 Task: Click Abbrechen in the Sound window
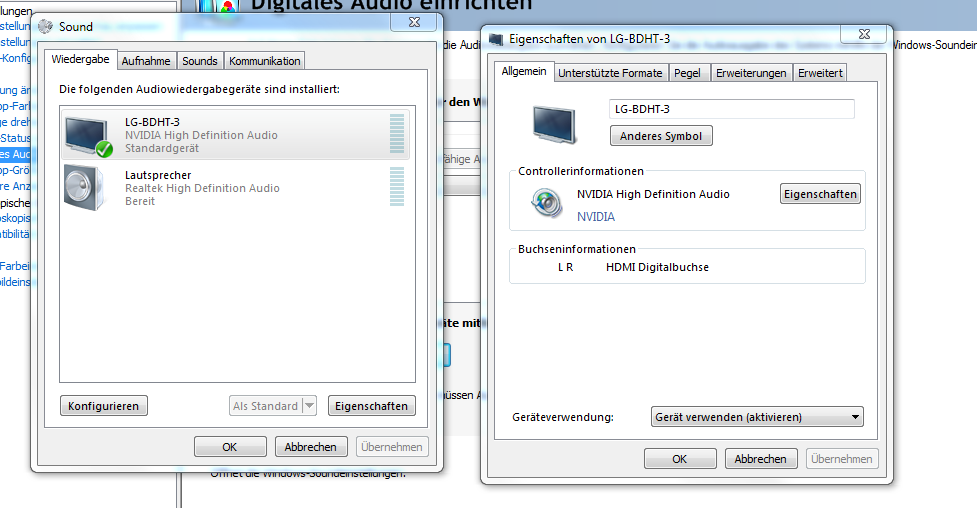click(x=310, y=447)
